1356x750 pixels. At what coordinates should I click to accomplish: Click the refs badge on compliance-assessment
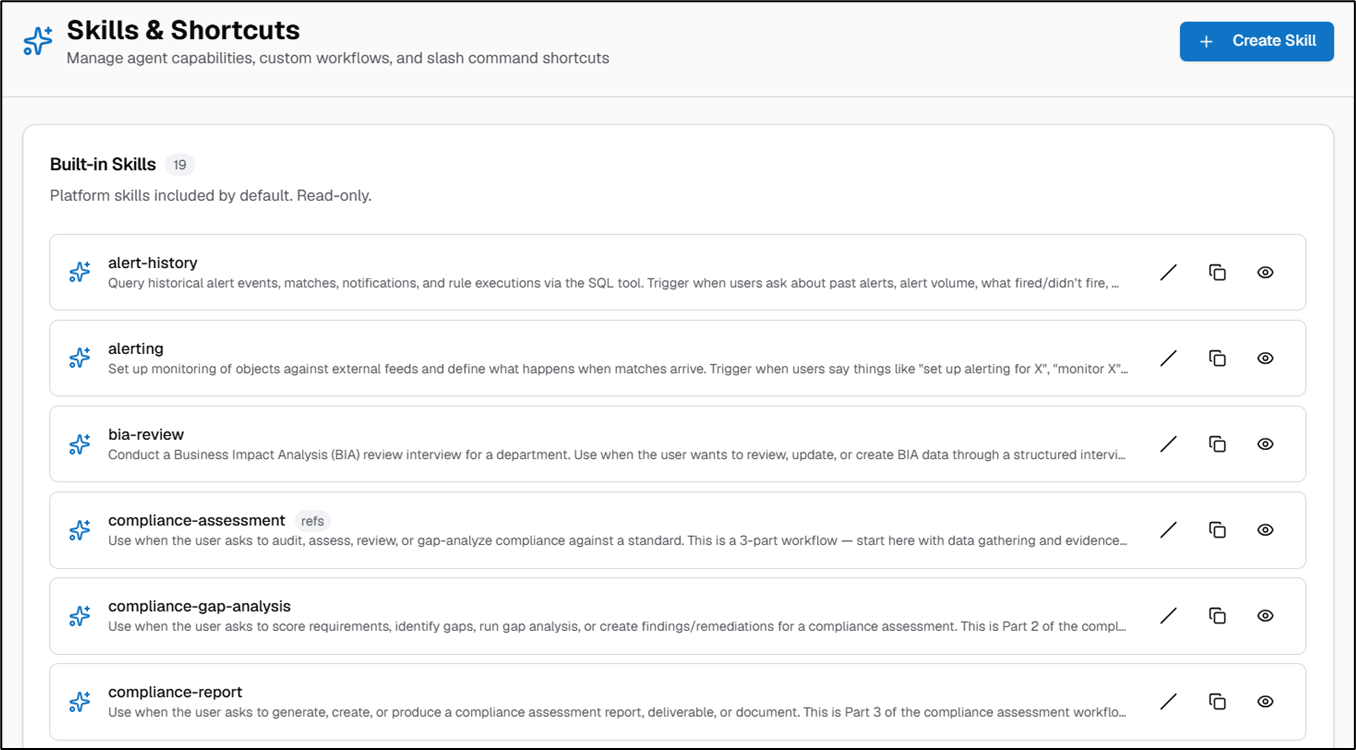coord(313,521)
